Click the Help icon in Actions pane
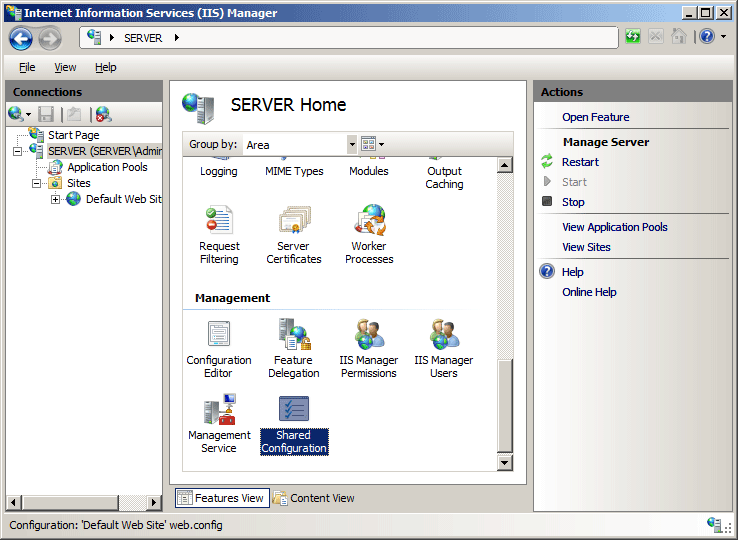Image resolution: width=738 pixels, height=540 pixels. pyautogui.click(x=547, y=271)
